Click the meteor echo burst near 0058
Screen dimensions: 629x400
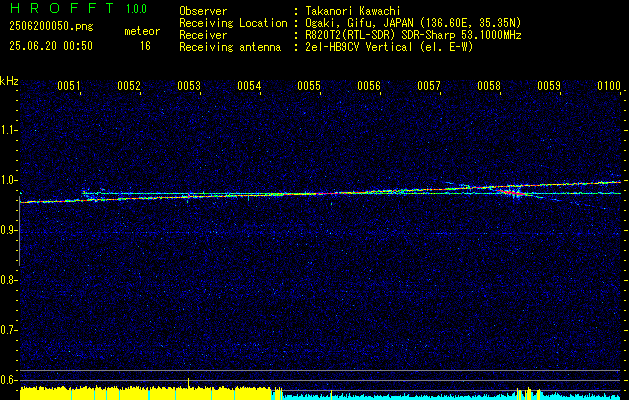514,192
